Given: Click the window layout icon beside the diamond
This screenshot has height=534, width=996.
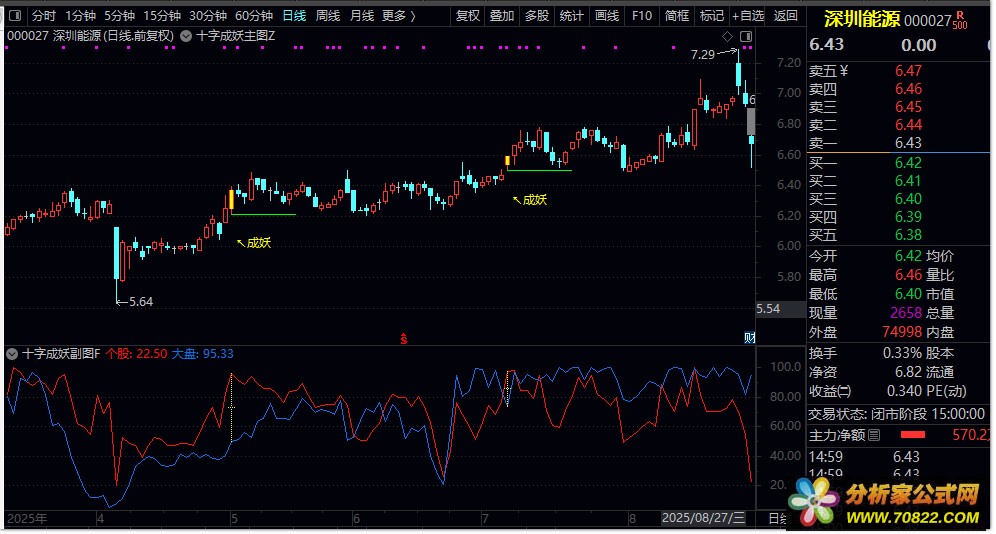Looking at the screenshot, I should point(746,36).
